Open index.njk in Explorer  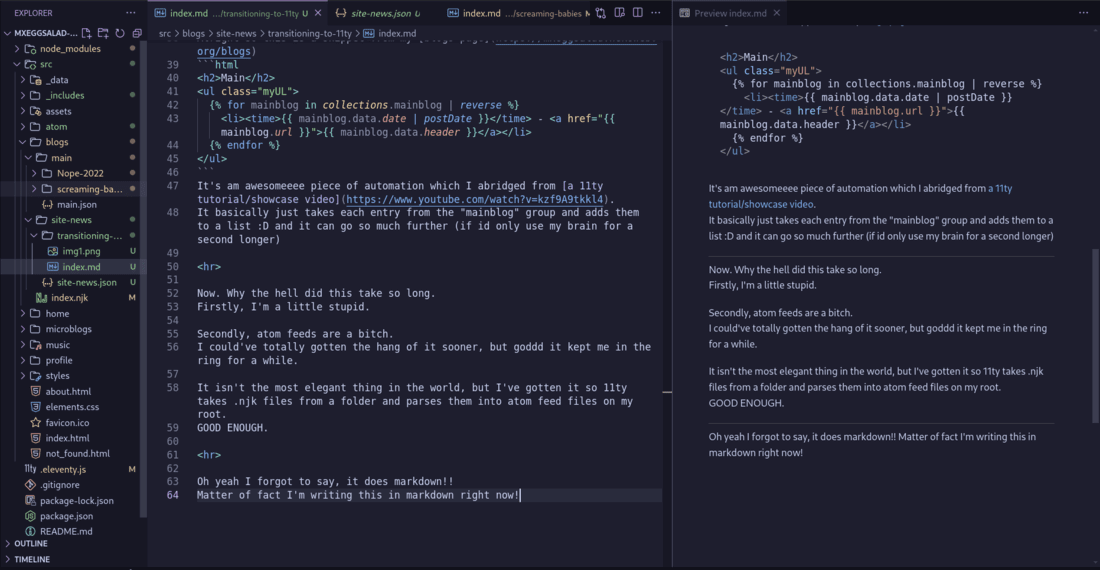point(70,297)
